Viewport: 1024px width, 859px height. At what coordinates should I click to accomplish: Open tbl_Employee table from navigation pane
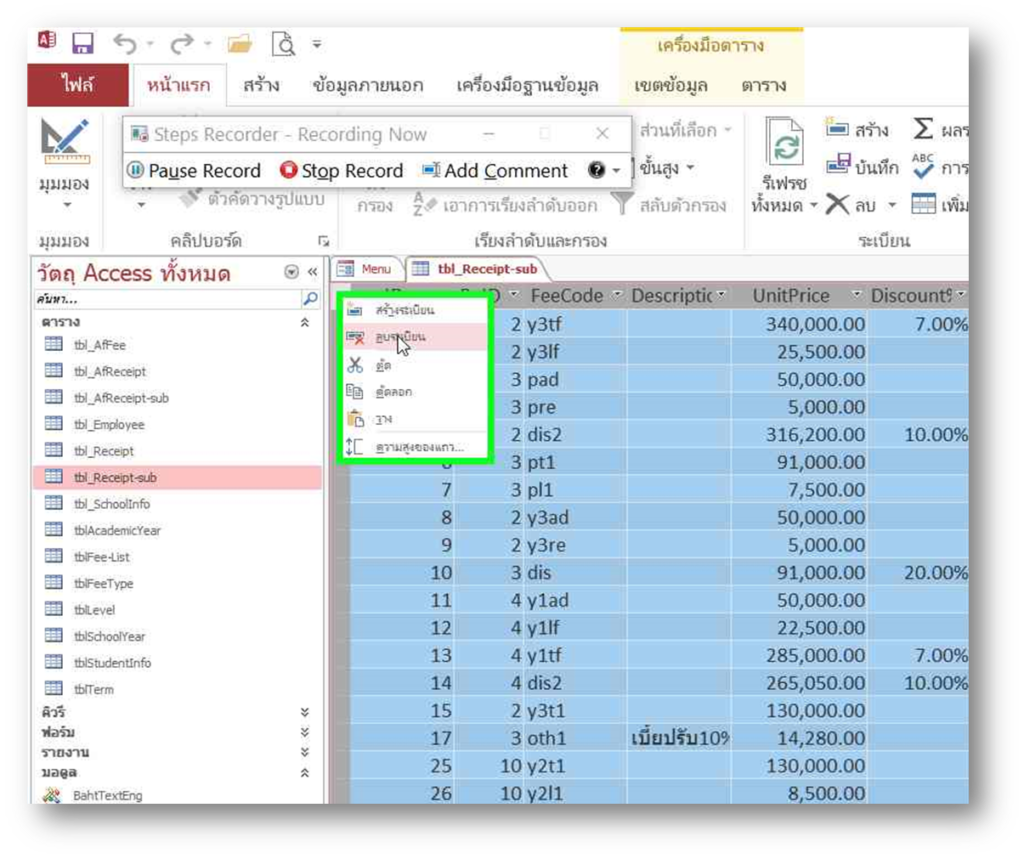pos(109,425)
